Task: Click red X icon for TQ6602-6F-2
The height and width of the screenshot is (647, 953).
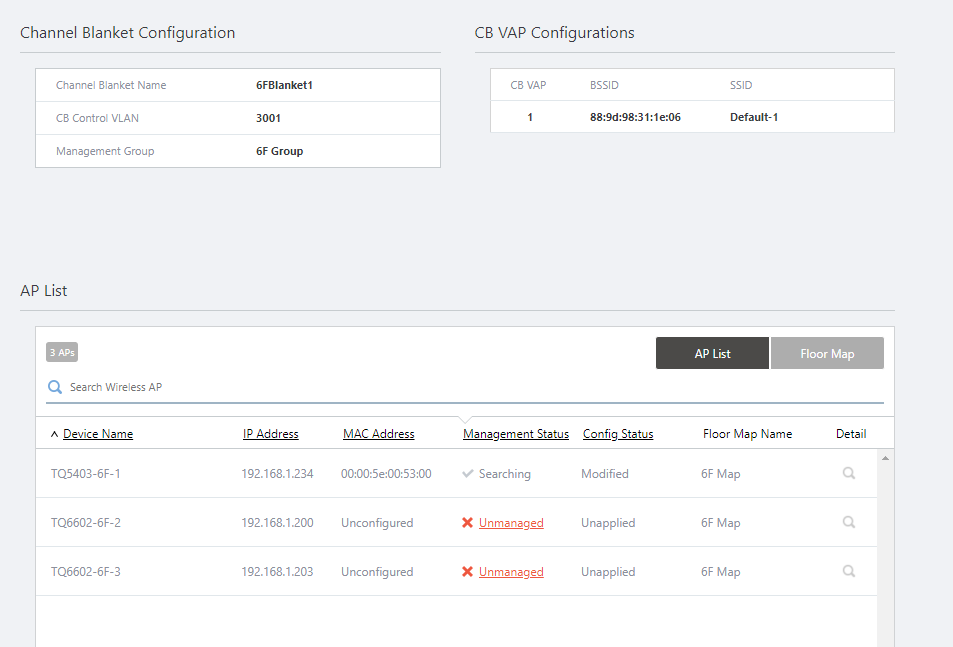Action: 467,523
